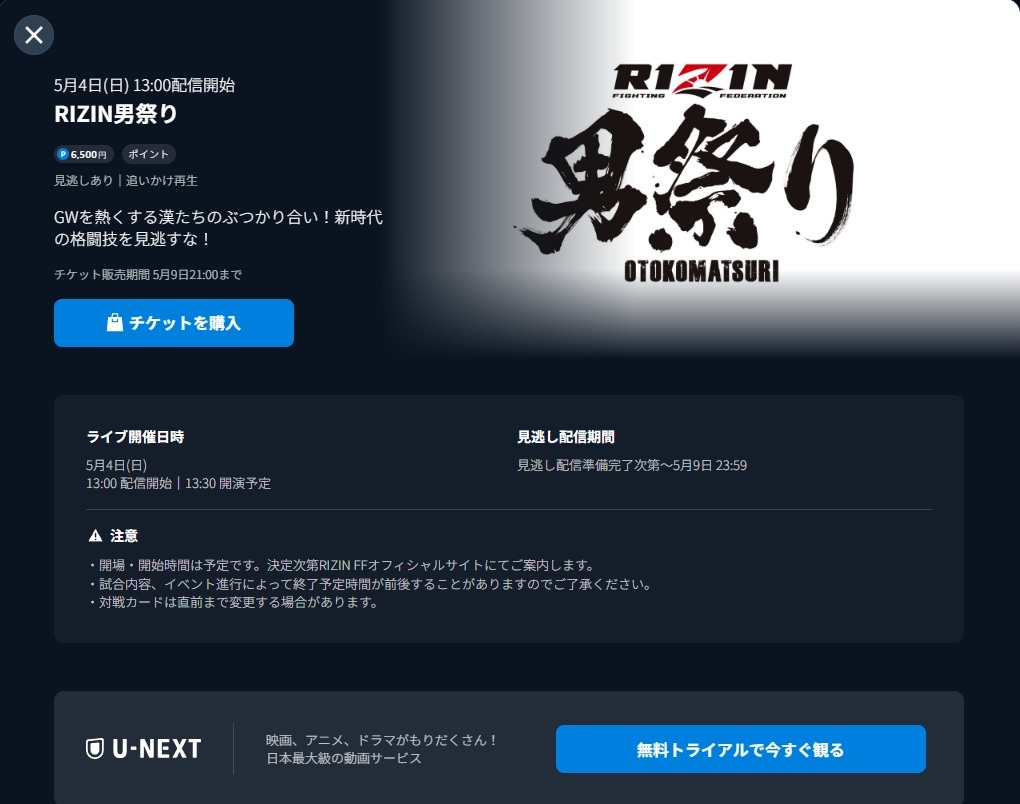Click the 5月4日(日) 13:00配信開始 date line
Viewport: 1020px width, 804px height.
click(144, 85)
